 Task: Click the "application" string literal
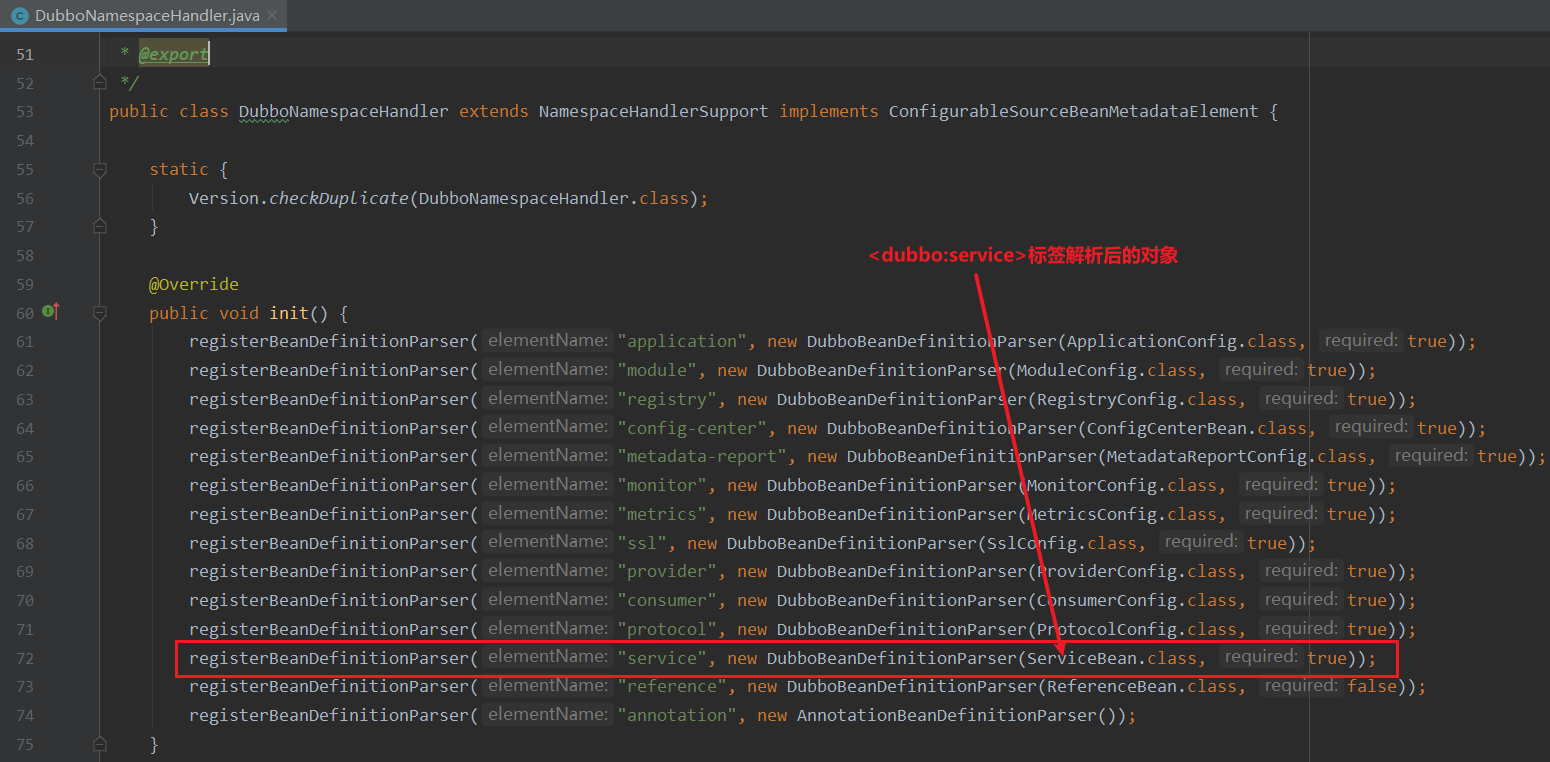[x=682, y=341]
